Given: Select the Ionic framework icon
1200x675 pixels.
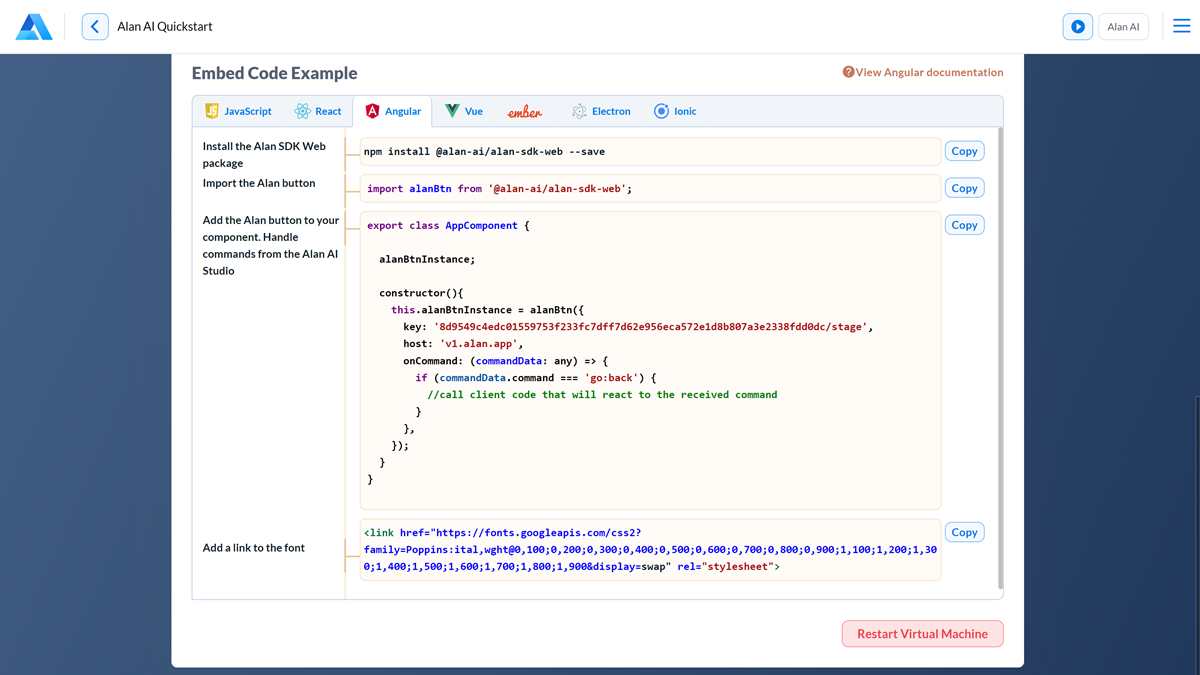Looking at the screenshot, I should [660, 111].
